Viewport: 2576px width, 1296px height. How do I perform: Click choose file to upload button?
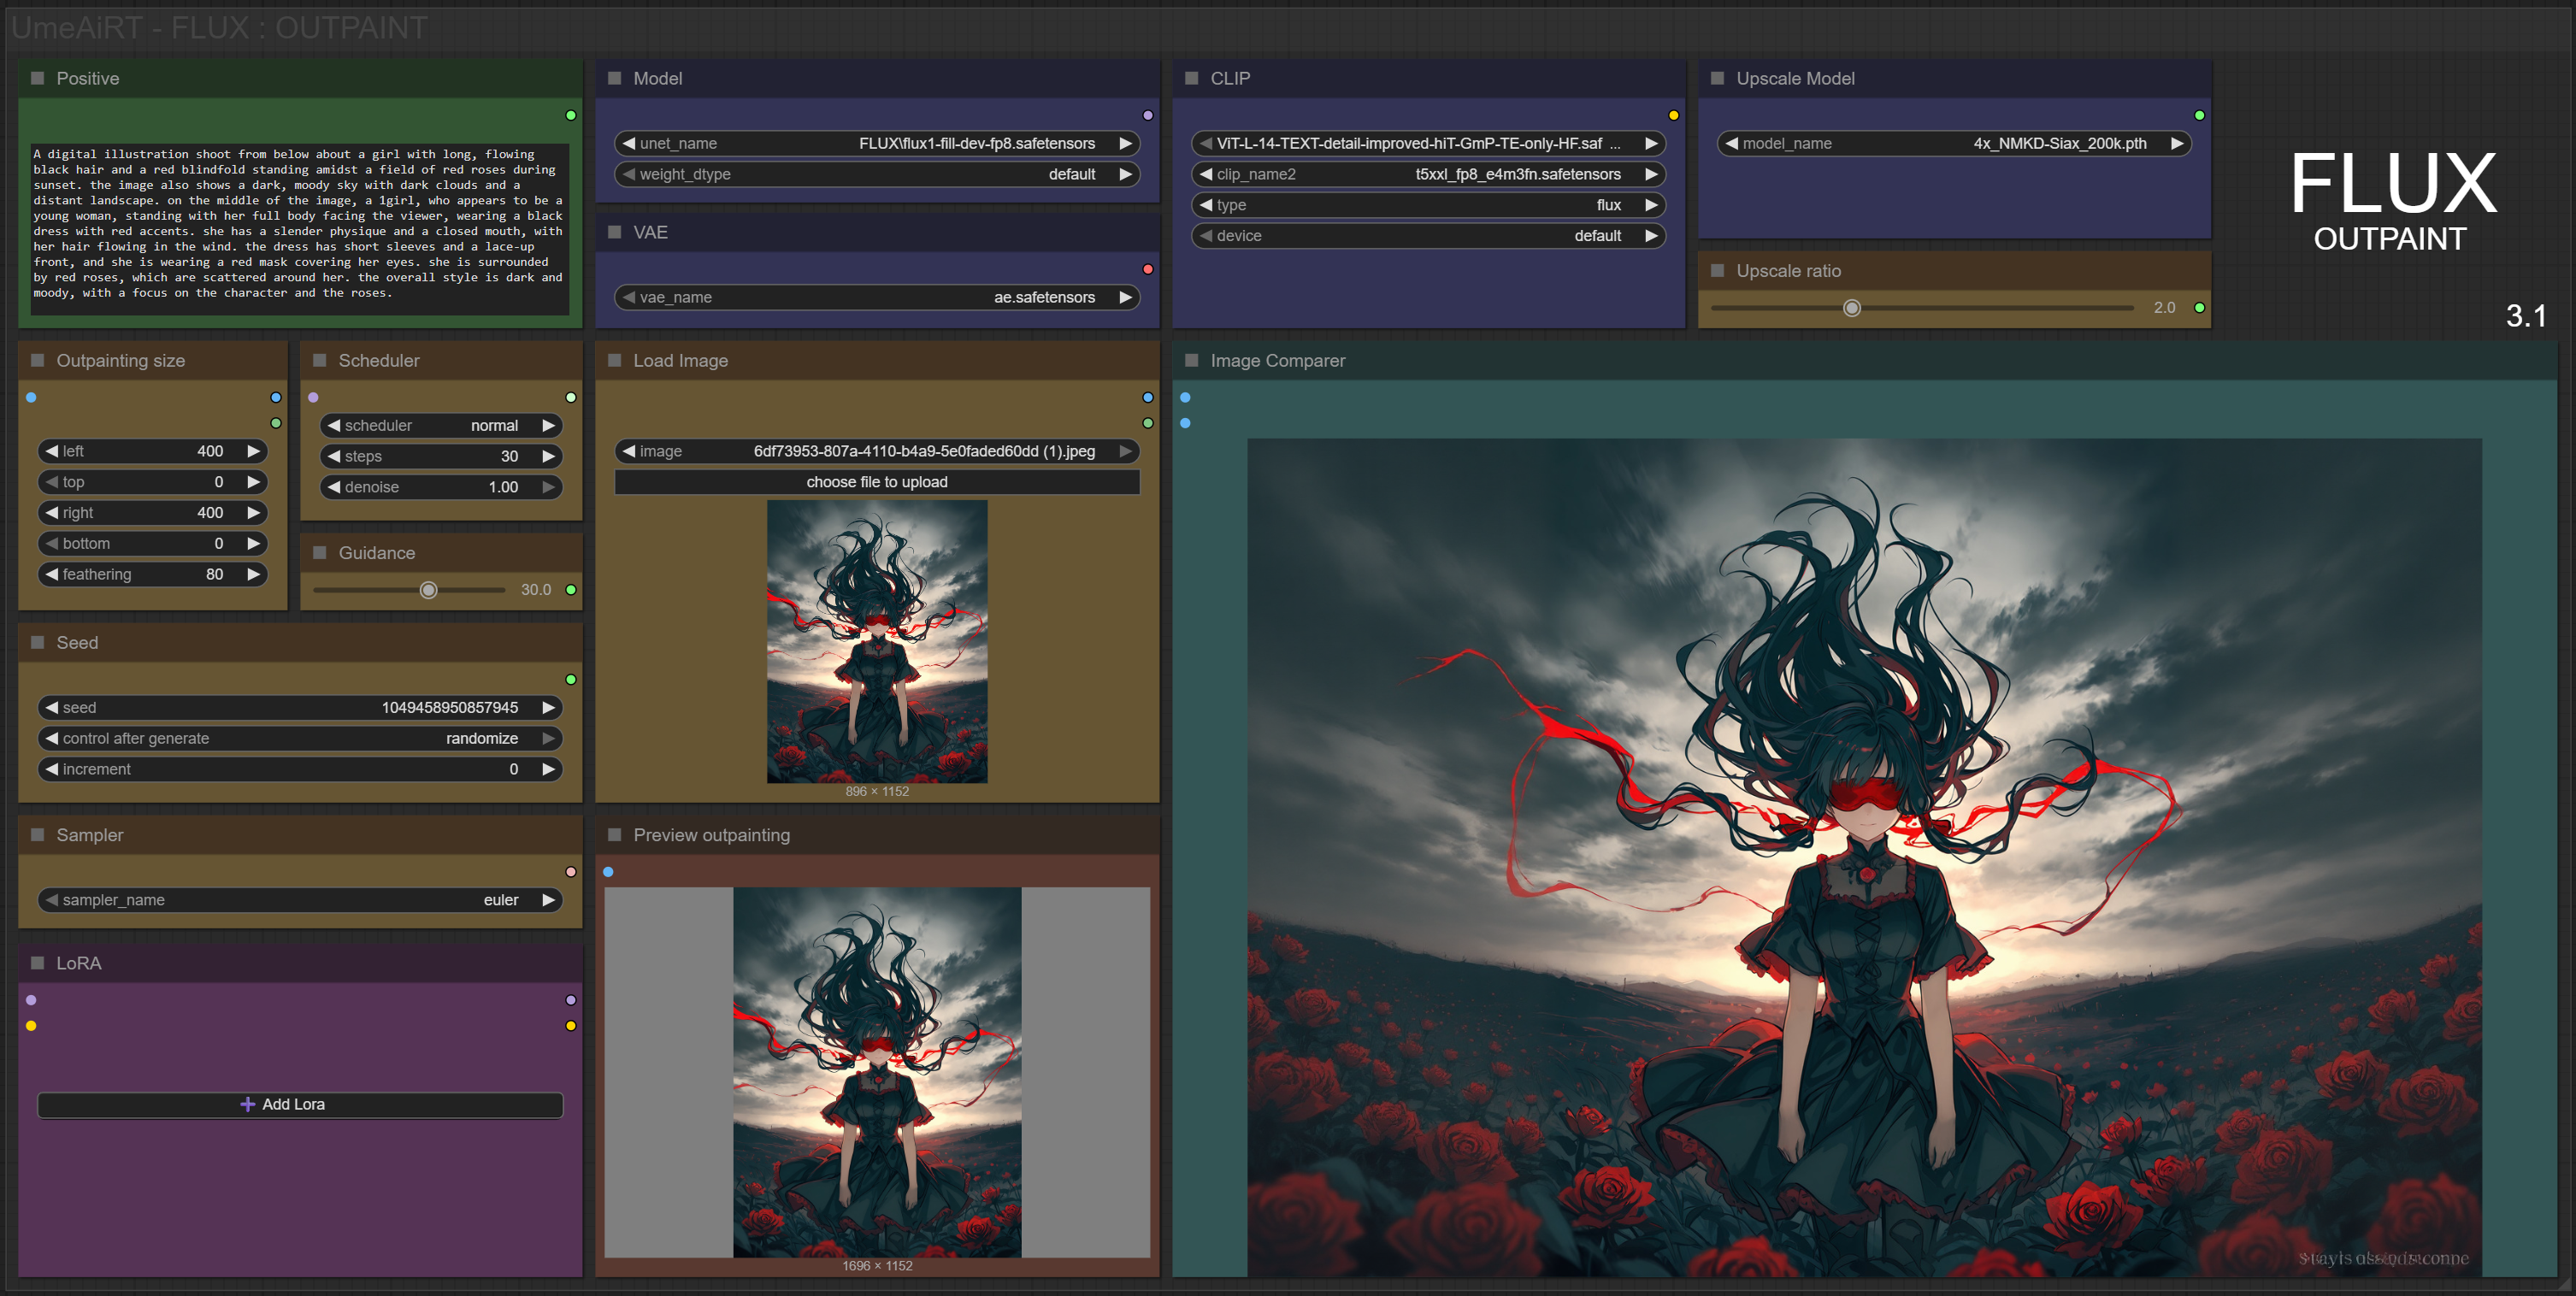pos(876,482)
